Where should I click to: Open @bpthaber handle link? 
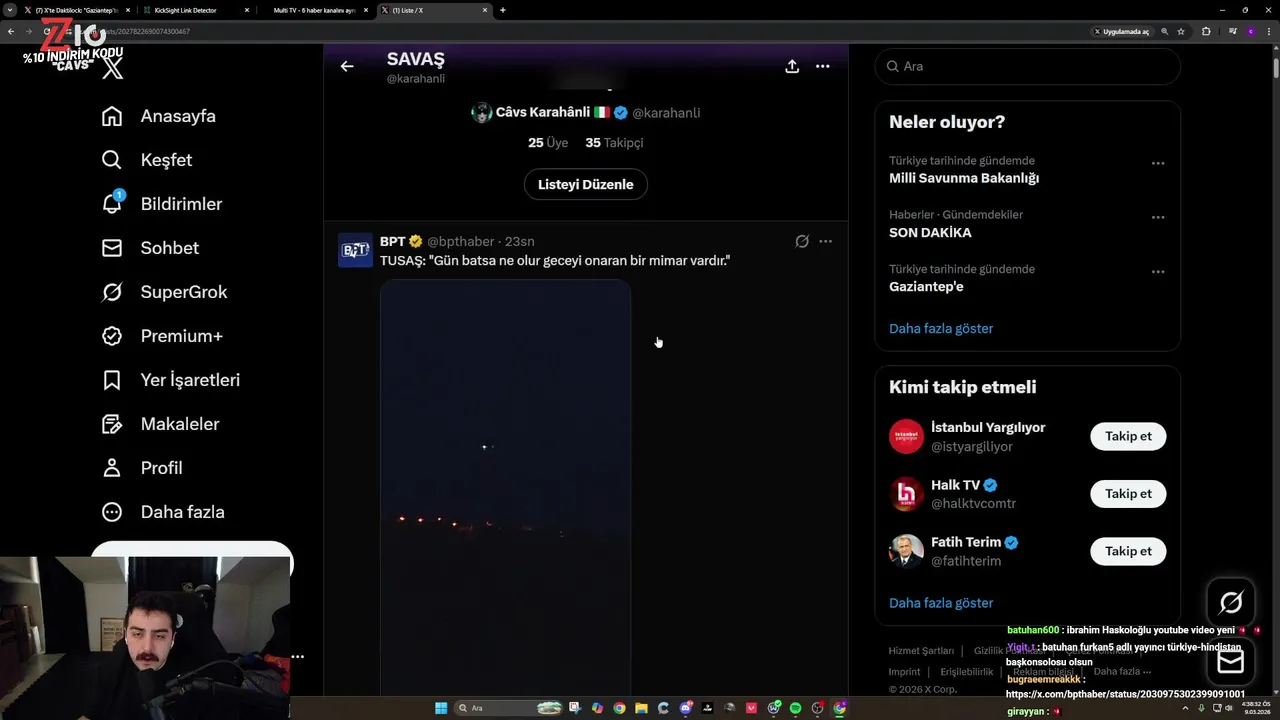coord(461,241)
